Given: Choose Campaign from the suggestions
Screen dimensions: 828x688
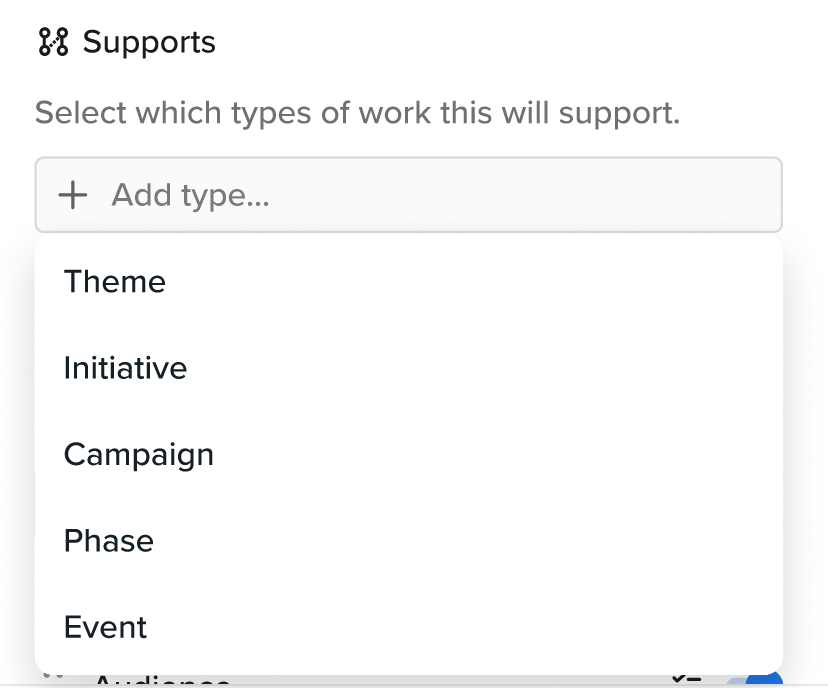Looking at the screenshot, I should 139,455.
